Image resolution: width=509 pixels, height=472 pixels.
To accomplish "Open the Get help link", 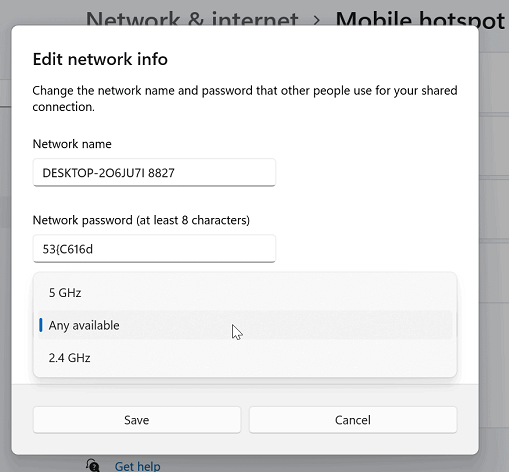I will tap(138, 466).
